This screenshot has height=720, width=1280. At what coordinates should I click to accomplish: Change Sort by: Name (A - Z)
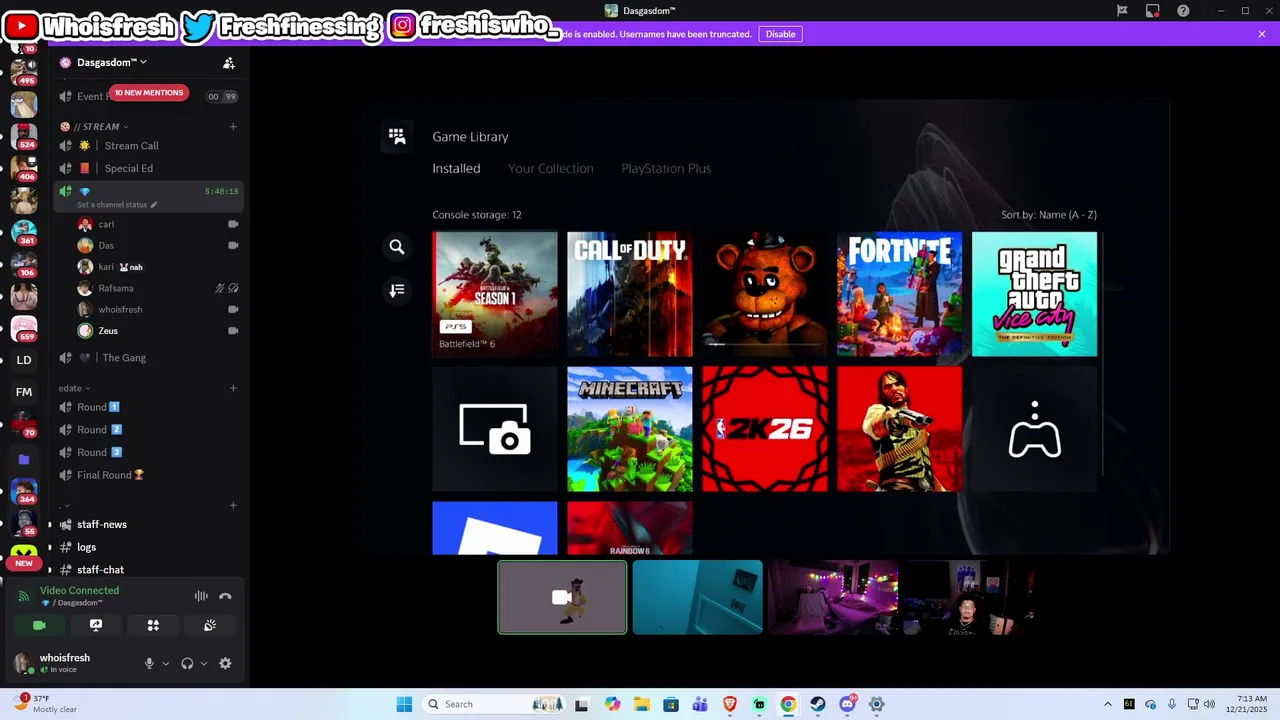(1049, 215)
